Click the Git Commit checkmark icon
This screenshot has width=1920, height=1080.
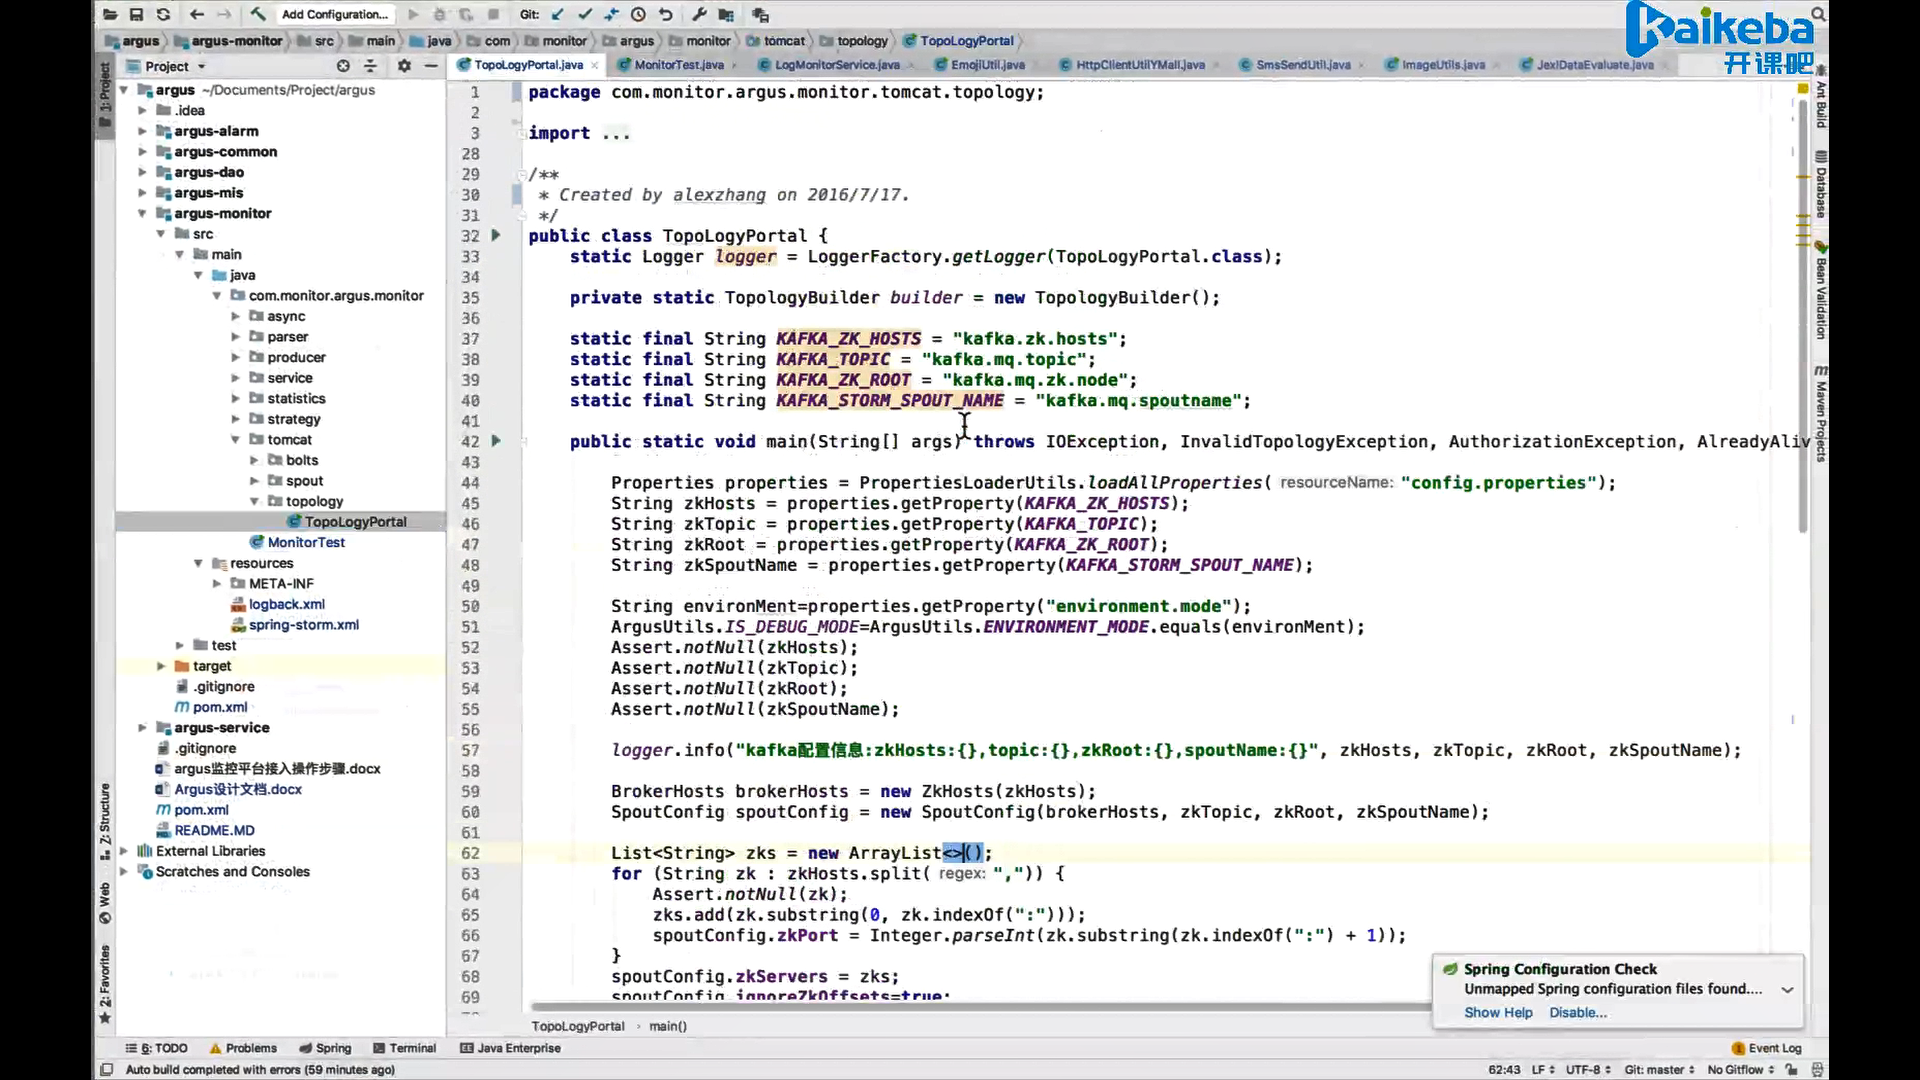coord(585,14)
